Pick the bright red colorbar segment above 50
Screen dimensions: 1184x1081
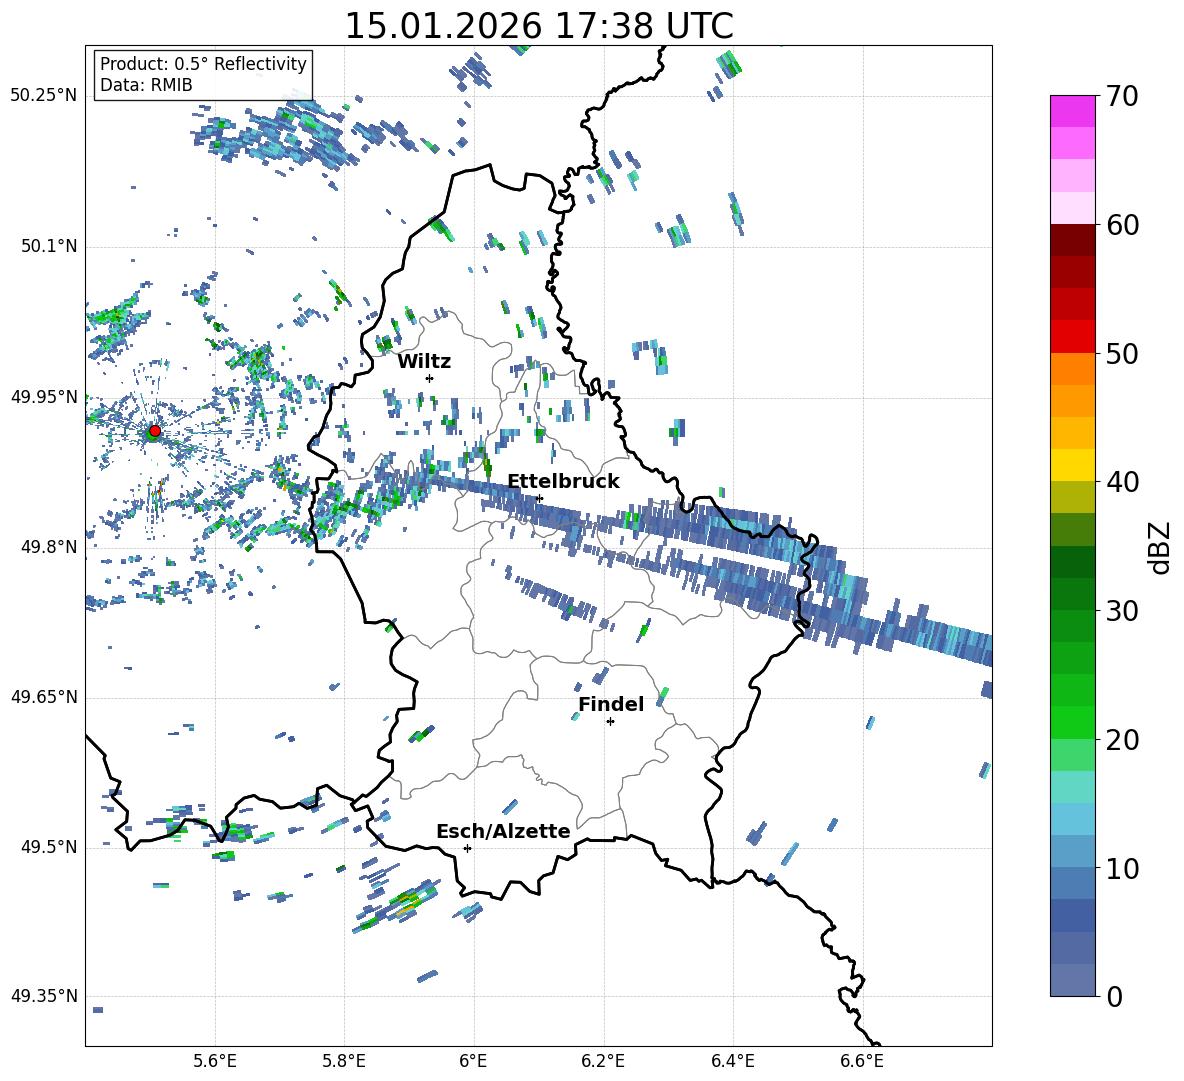1073,336
